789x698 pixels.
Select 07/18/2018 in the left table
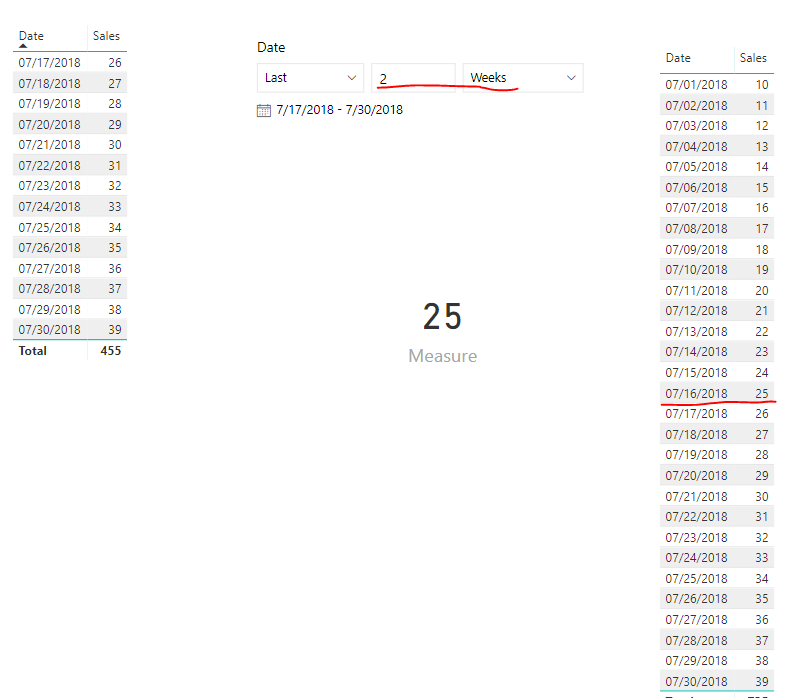[x=49, y=84]
